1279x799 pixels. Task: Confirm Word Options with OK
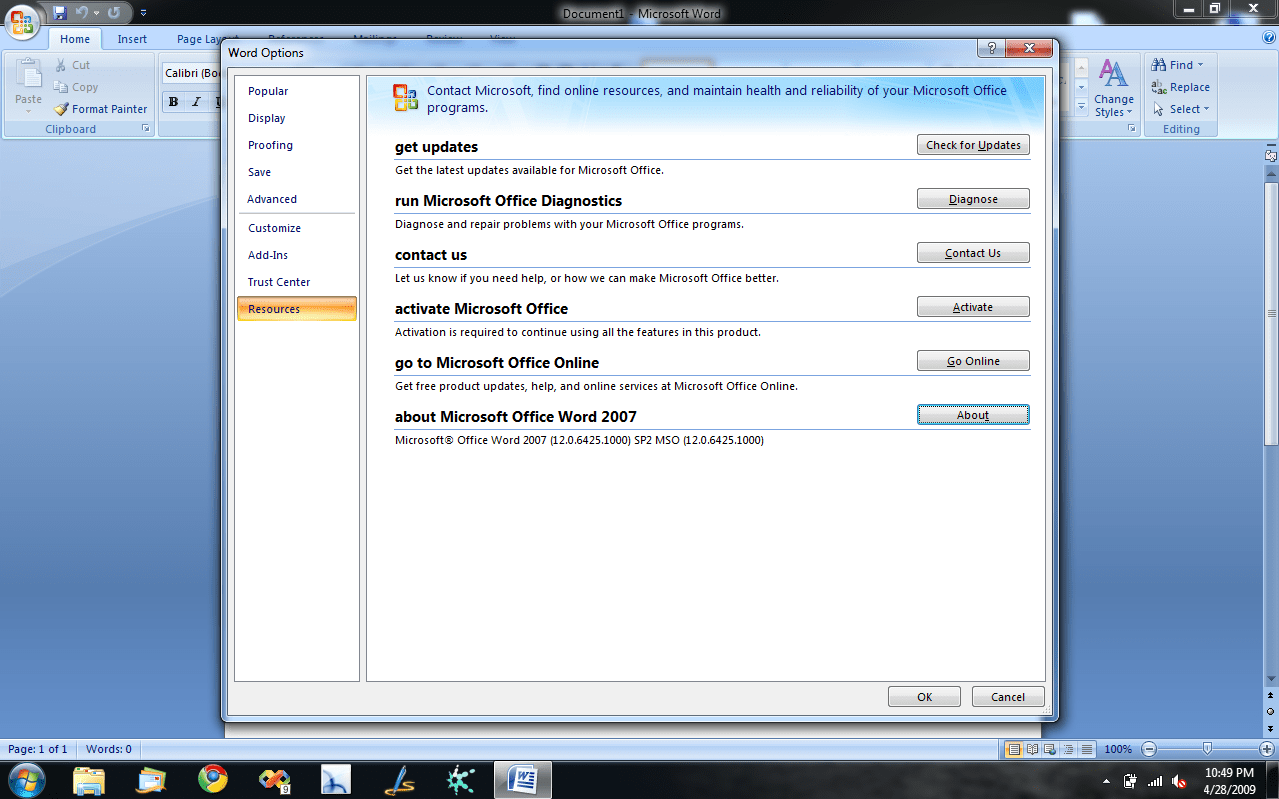click(924, 697)
